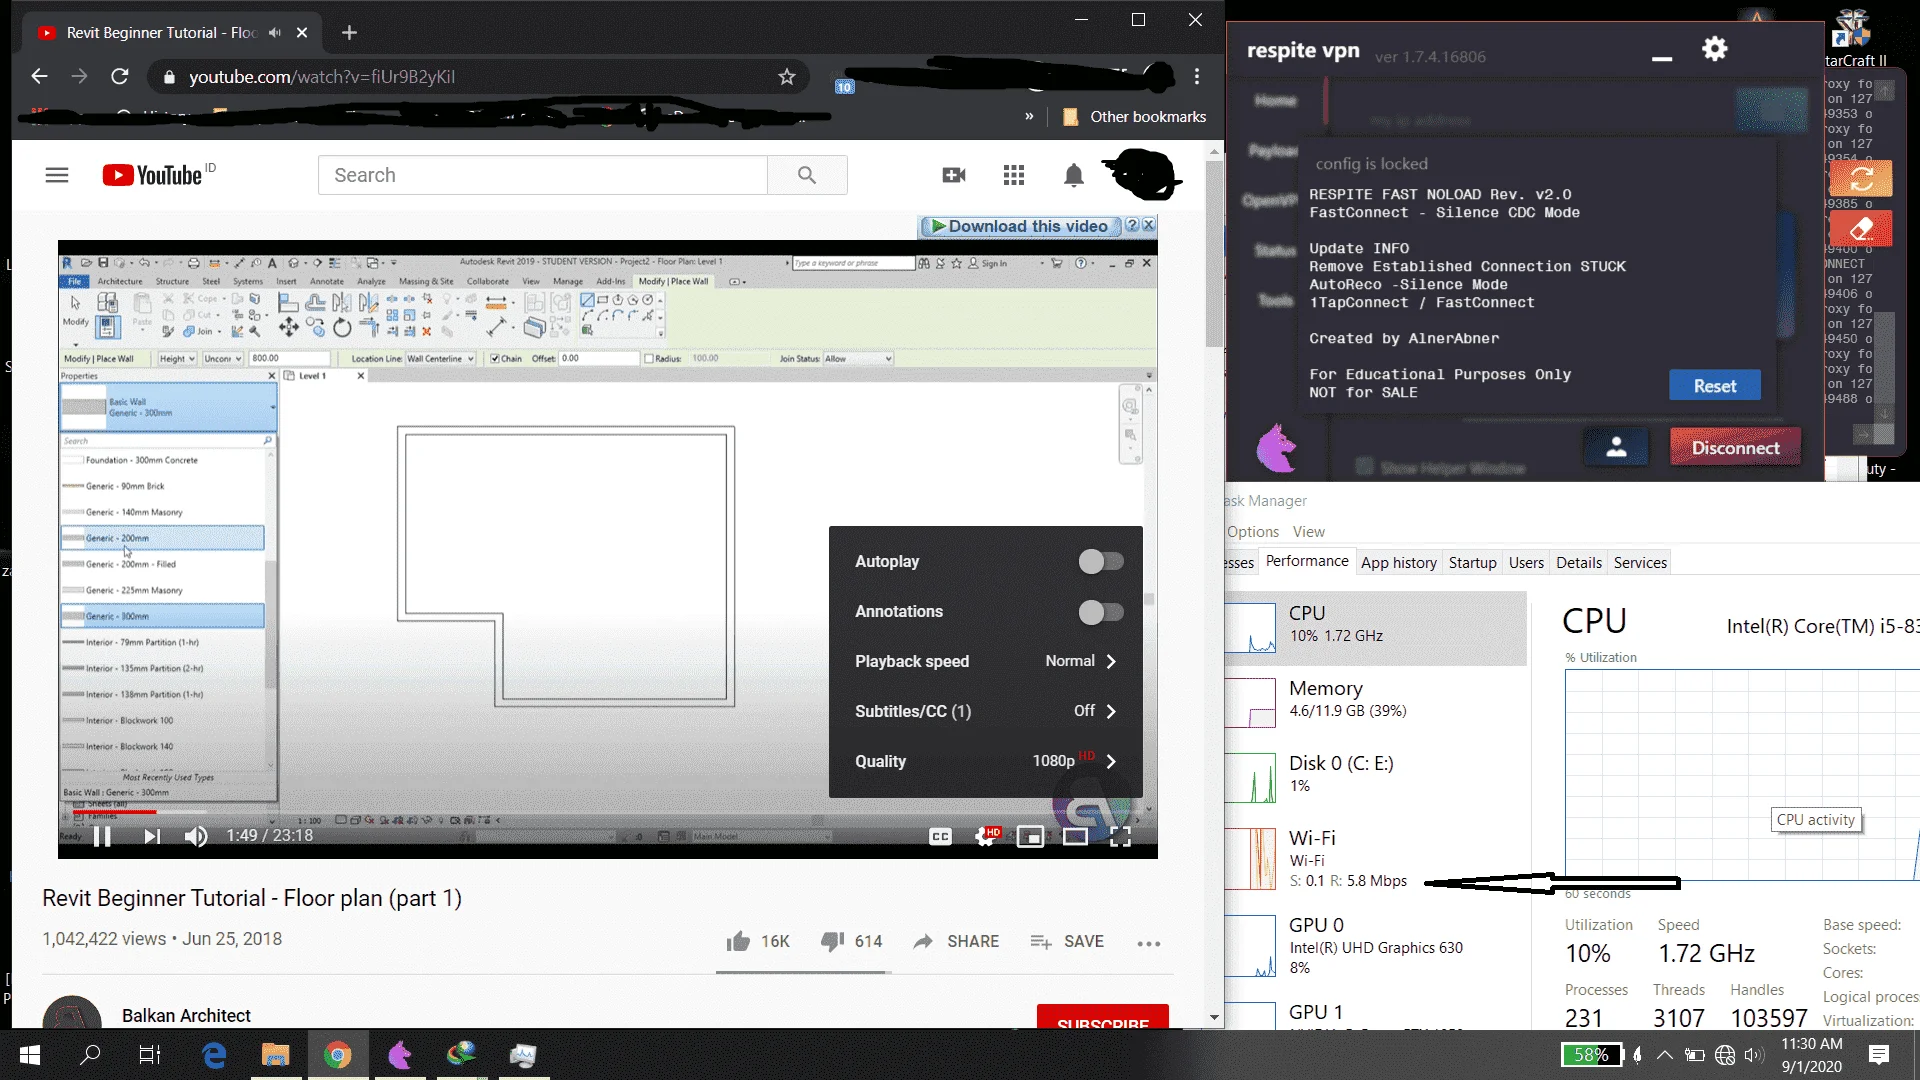Open Balkan Architect channel name
This screenshot has width=1920, height=1080.
click(x=186, y=1016)
